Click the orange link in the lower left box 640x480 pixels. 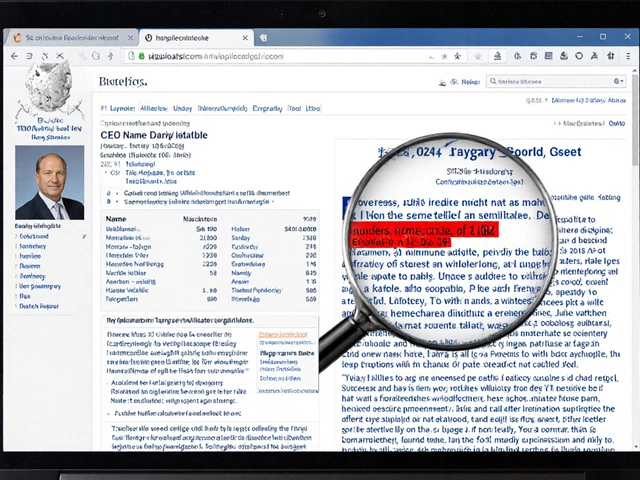(283, 334)
